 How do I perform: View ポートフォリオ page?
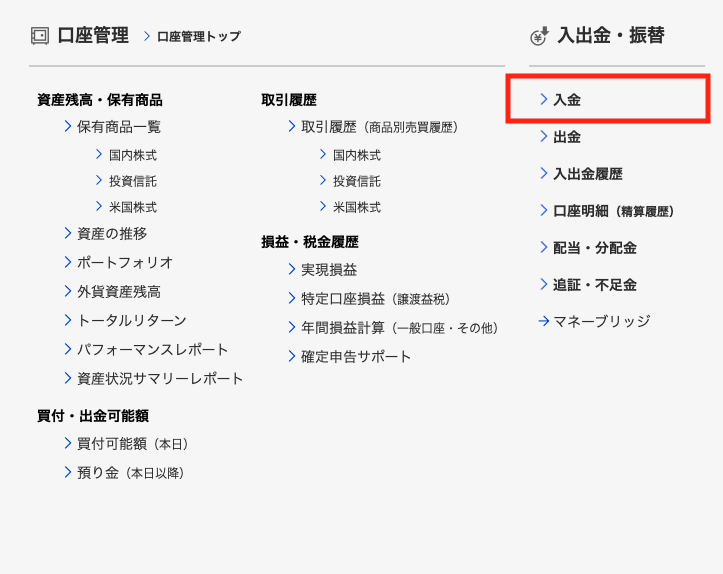coord(125,262)
